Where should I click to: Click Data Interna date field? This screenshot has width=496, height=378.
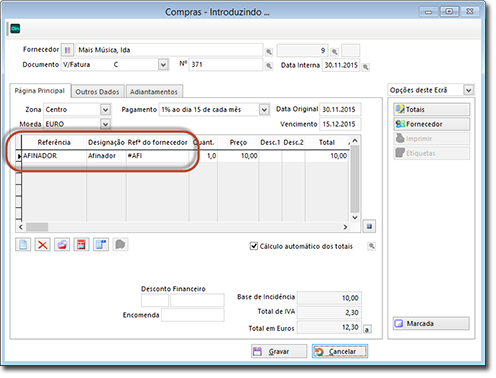tap(341, 65)
